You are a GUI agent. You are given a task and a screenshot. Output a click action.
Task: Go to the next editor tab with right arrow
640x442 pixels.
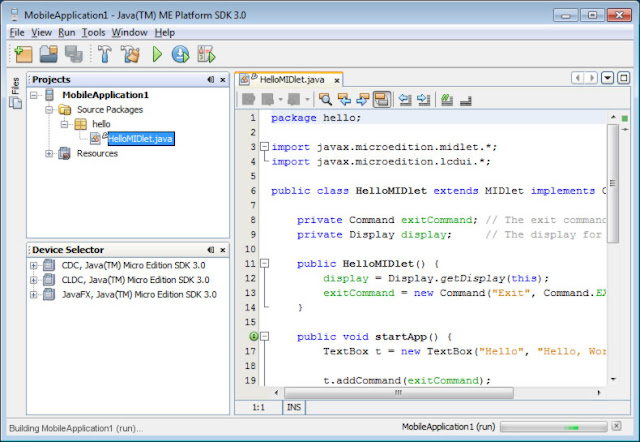coord(591,78)
